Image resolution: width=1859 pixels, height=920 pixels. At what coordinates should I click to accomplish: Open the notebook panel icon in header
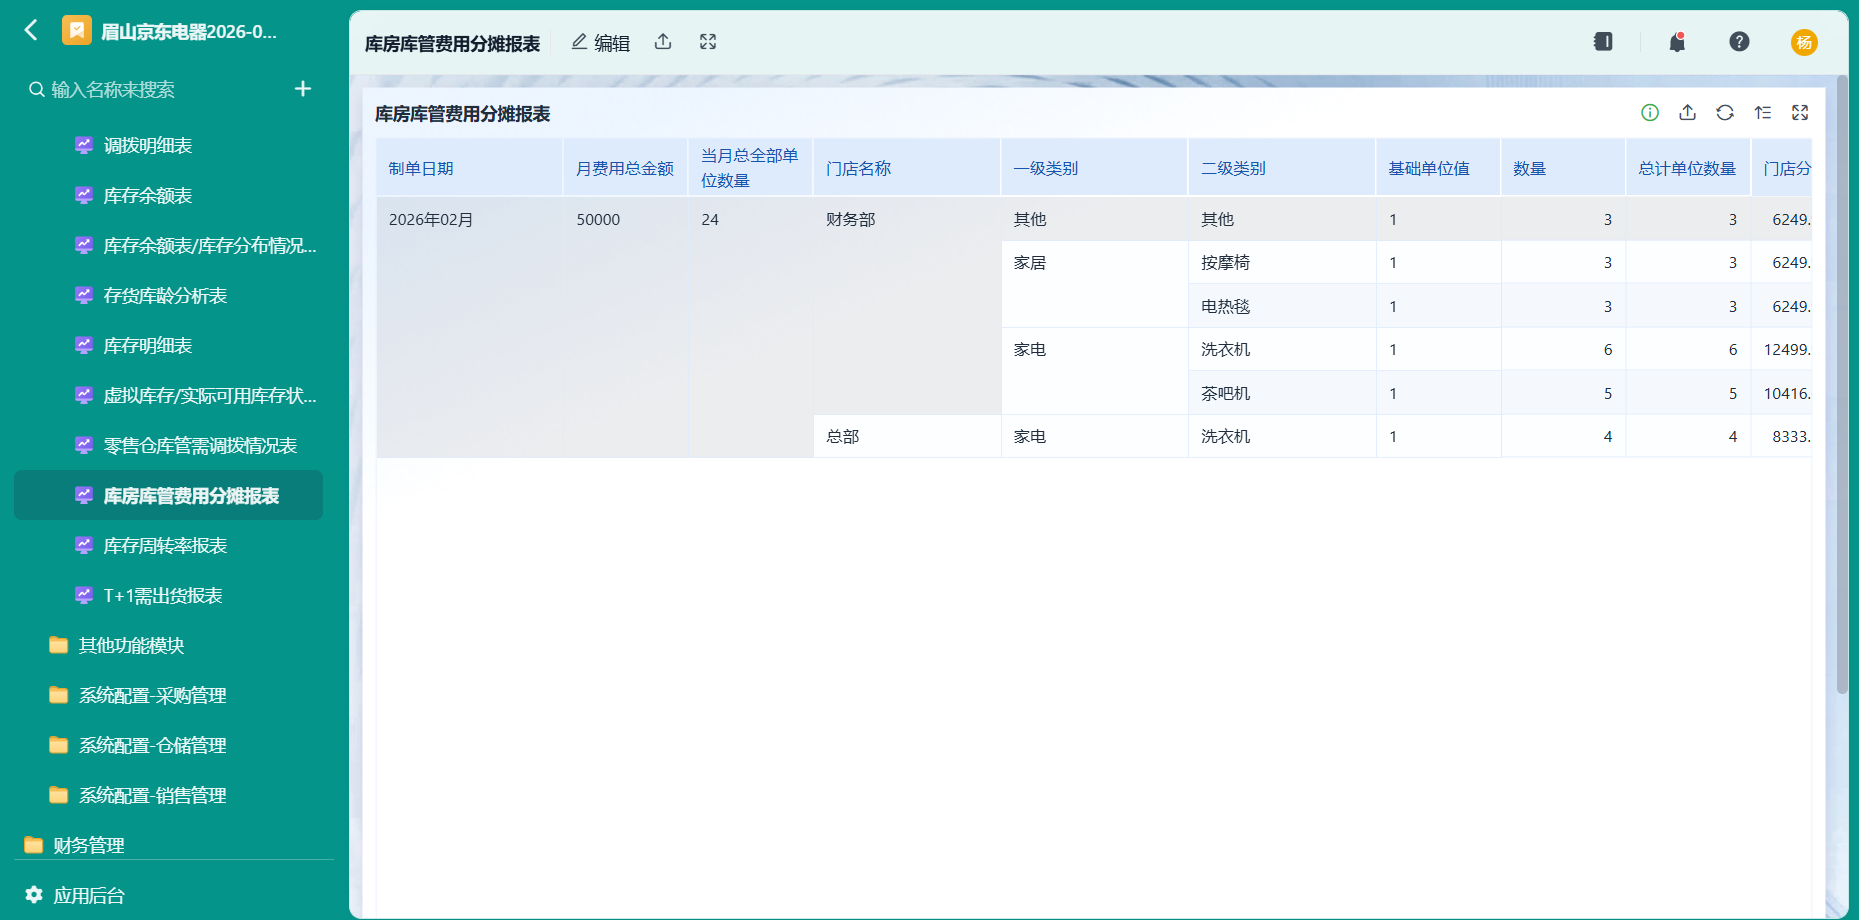[x=1603, y=42]
